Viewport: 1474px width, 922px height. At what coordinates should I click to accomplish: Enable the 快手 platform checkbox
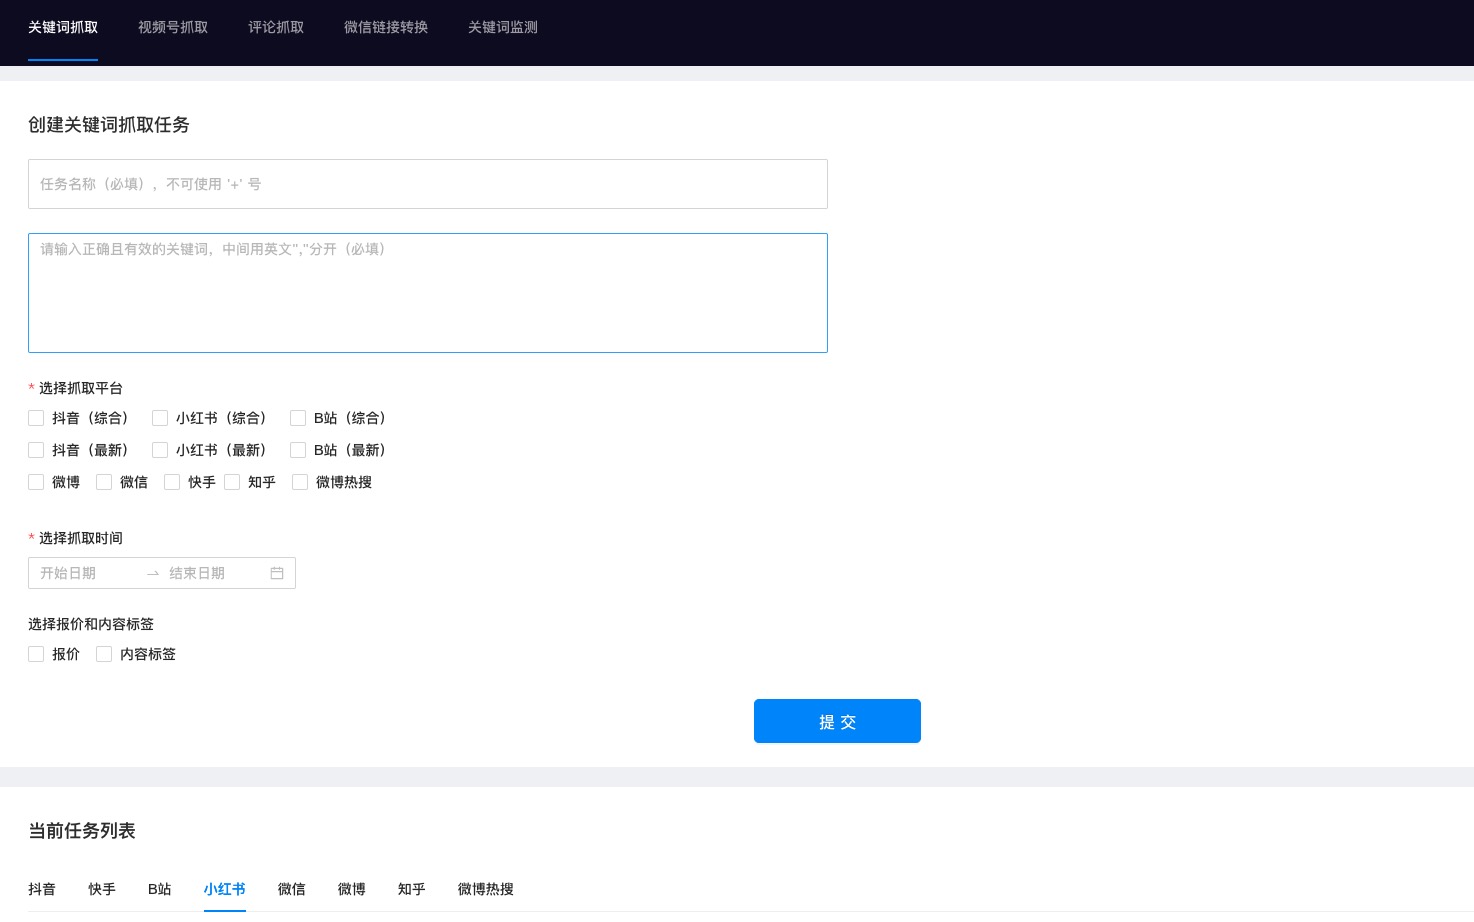point(172,482)
